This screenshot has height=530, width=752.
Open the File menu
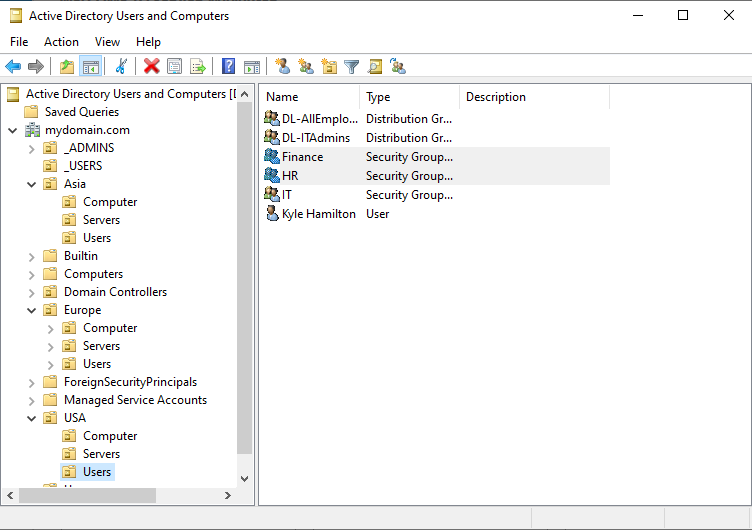[19, 42]
